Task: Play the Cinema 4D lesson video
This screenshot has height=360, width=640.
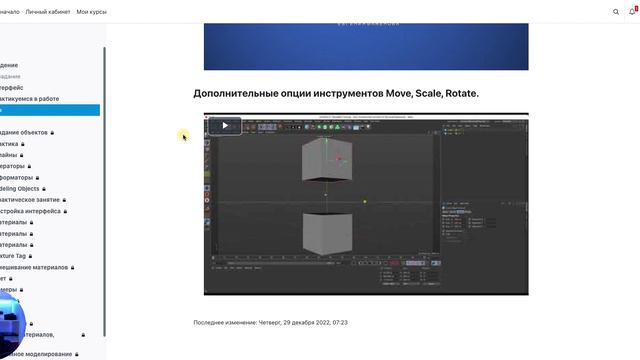Action: point(225,126)
